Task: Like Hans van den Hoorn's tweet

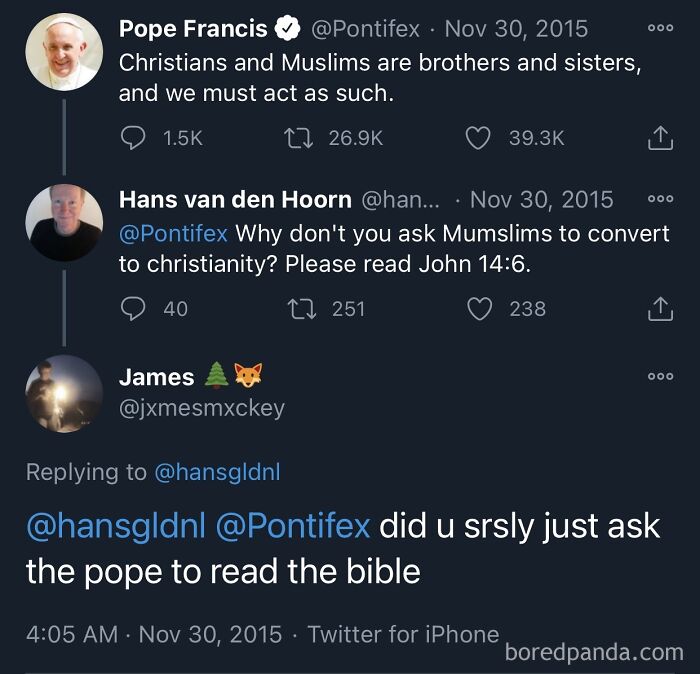Action: click(481, 309)
